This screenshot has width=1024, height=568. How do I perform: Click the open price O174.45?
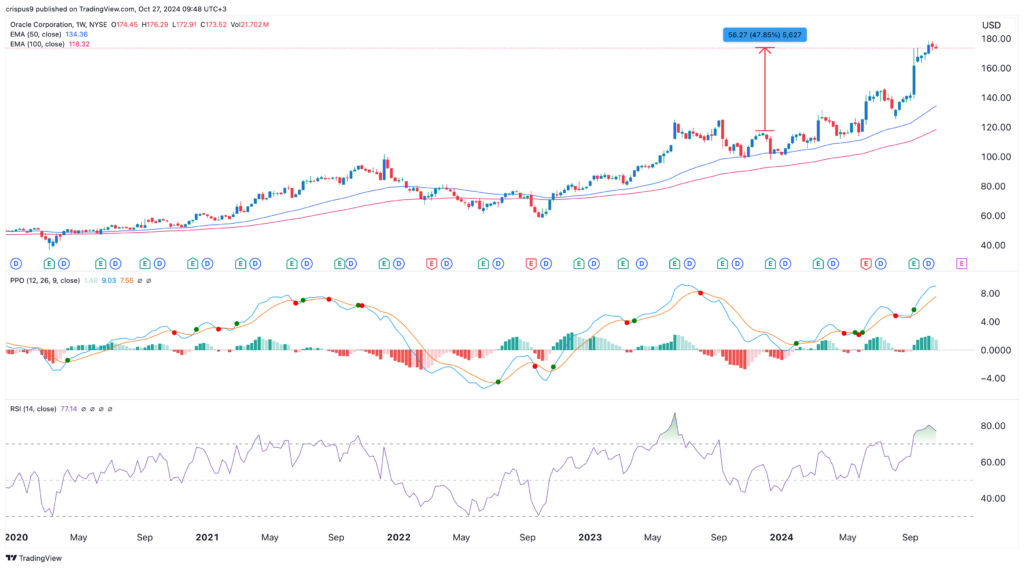pos(124,25)
